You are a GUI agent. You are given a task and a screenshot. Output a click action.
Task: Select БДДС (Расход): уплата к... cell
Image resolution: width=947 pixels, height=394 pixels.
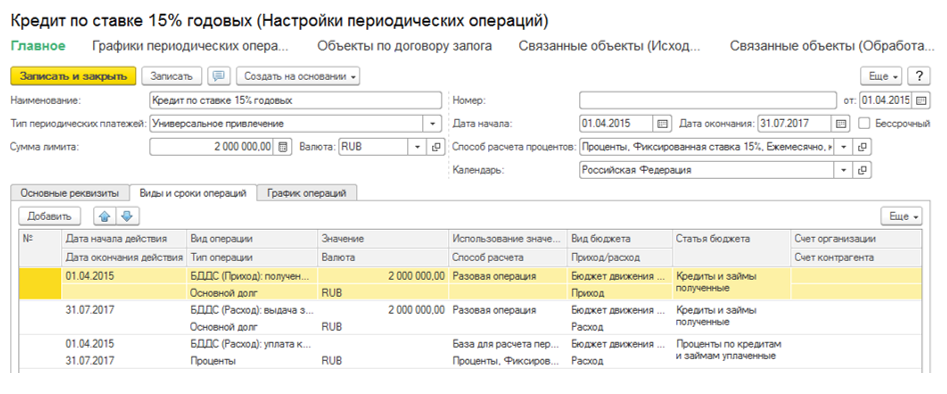[x=252, y=344]
